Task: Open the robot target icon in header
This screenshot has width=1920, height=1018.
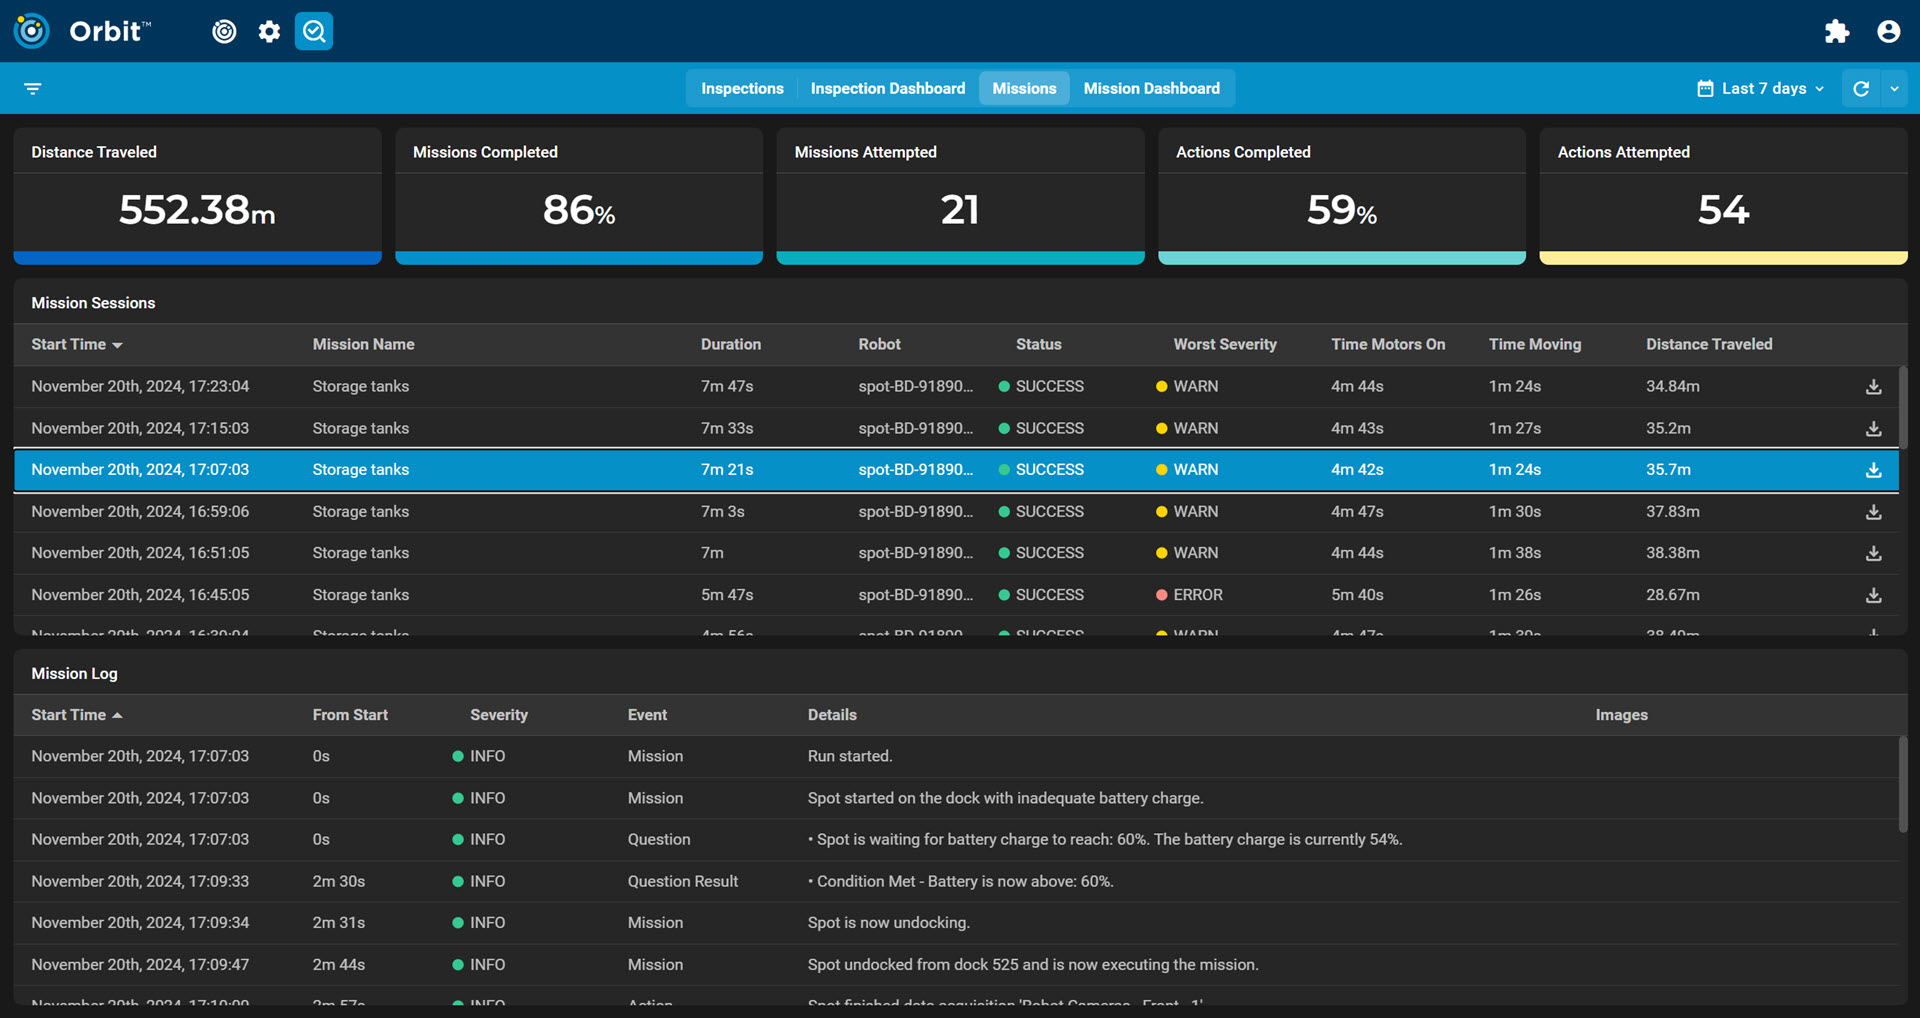Action: pos(224,32)
